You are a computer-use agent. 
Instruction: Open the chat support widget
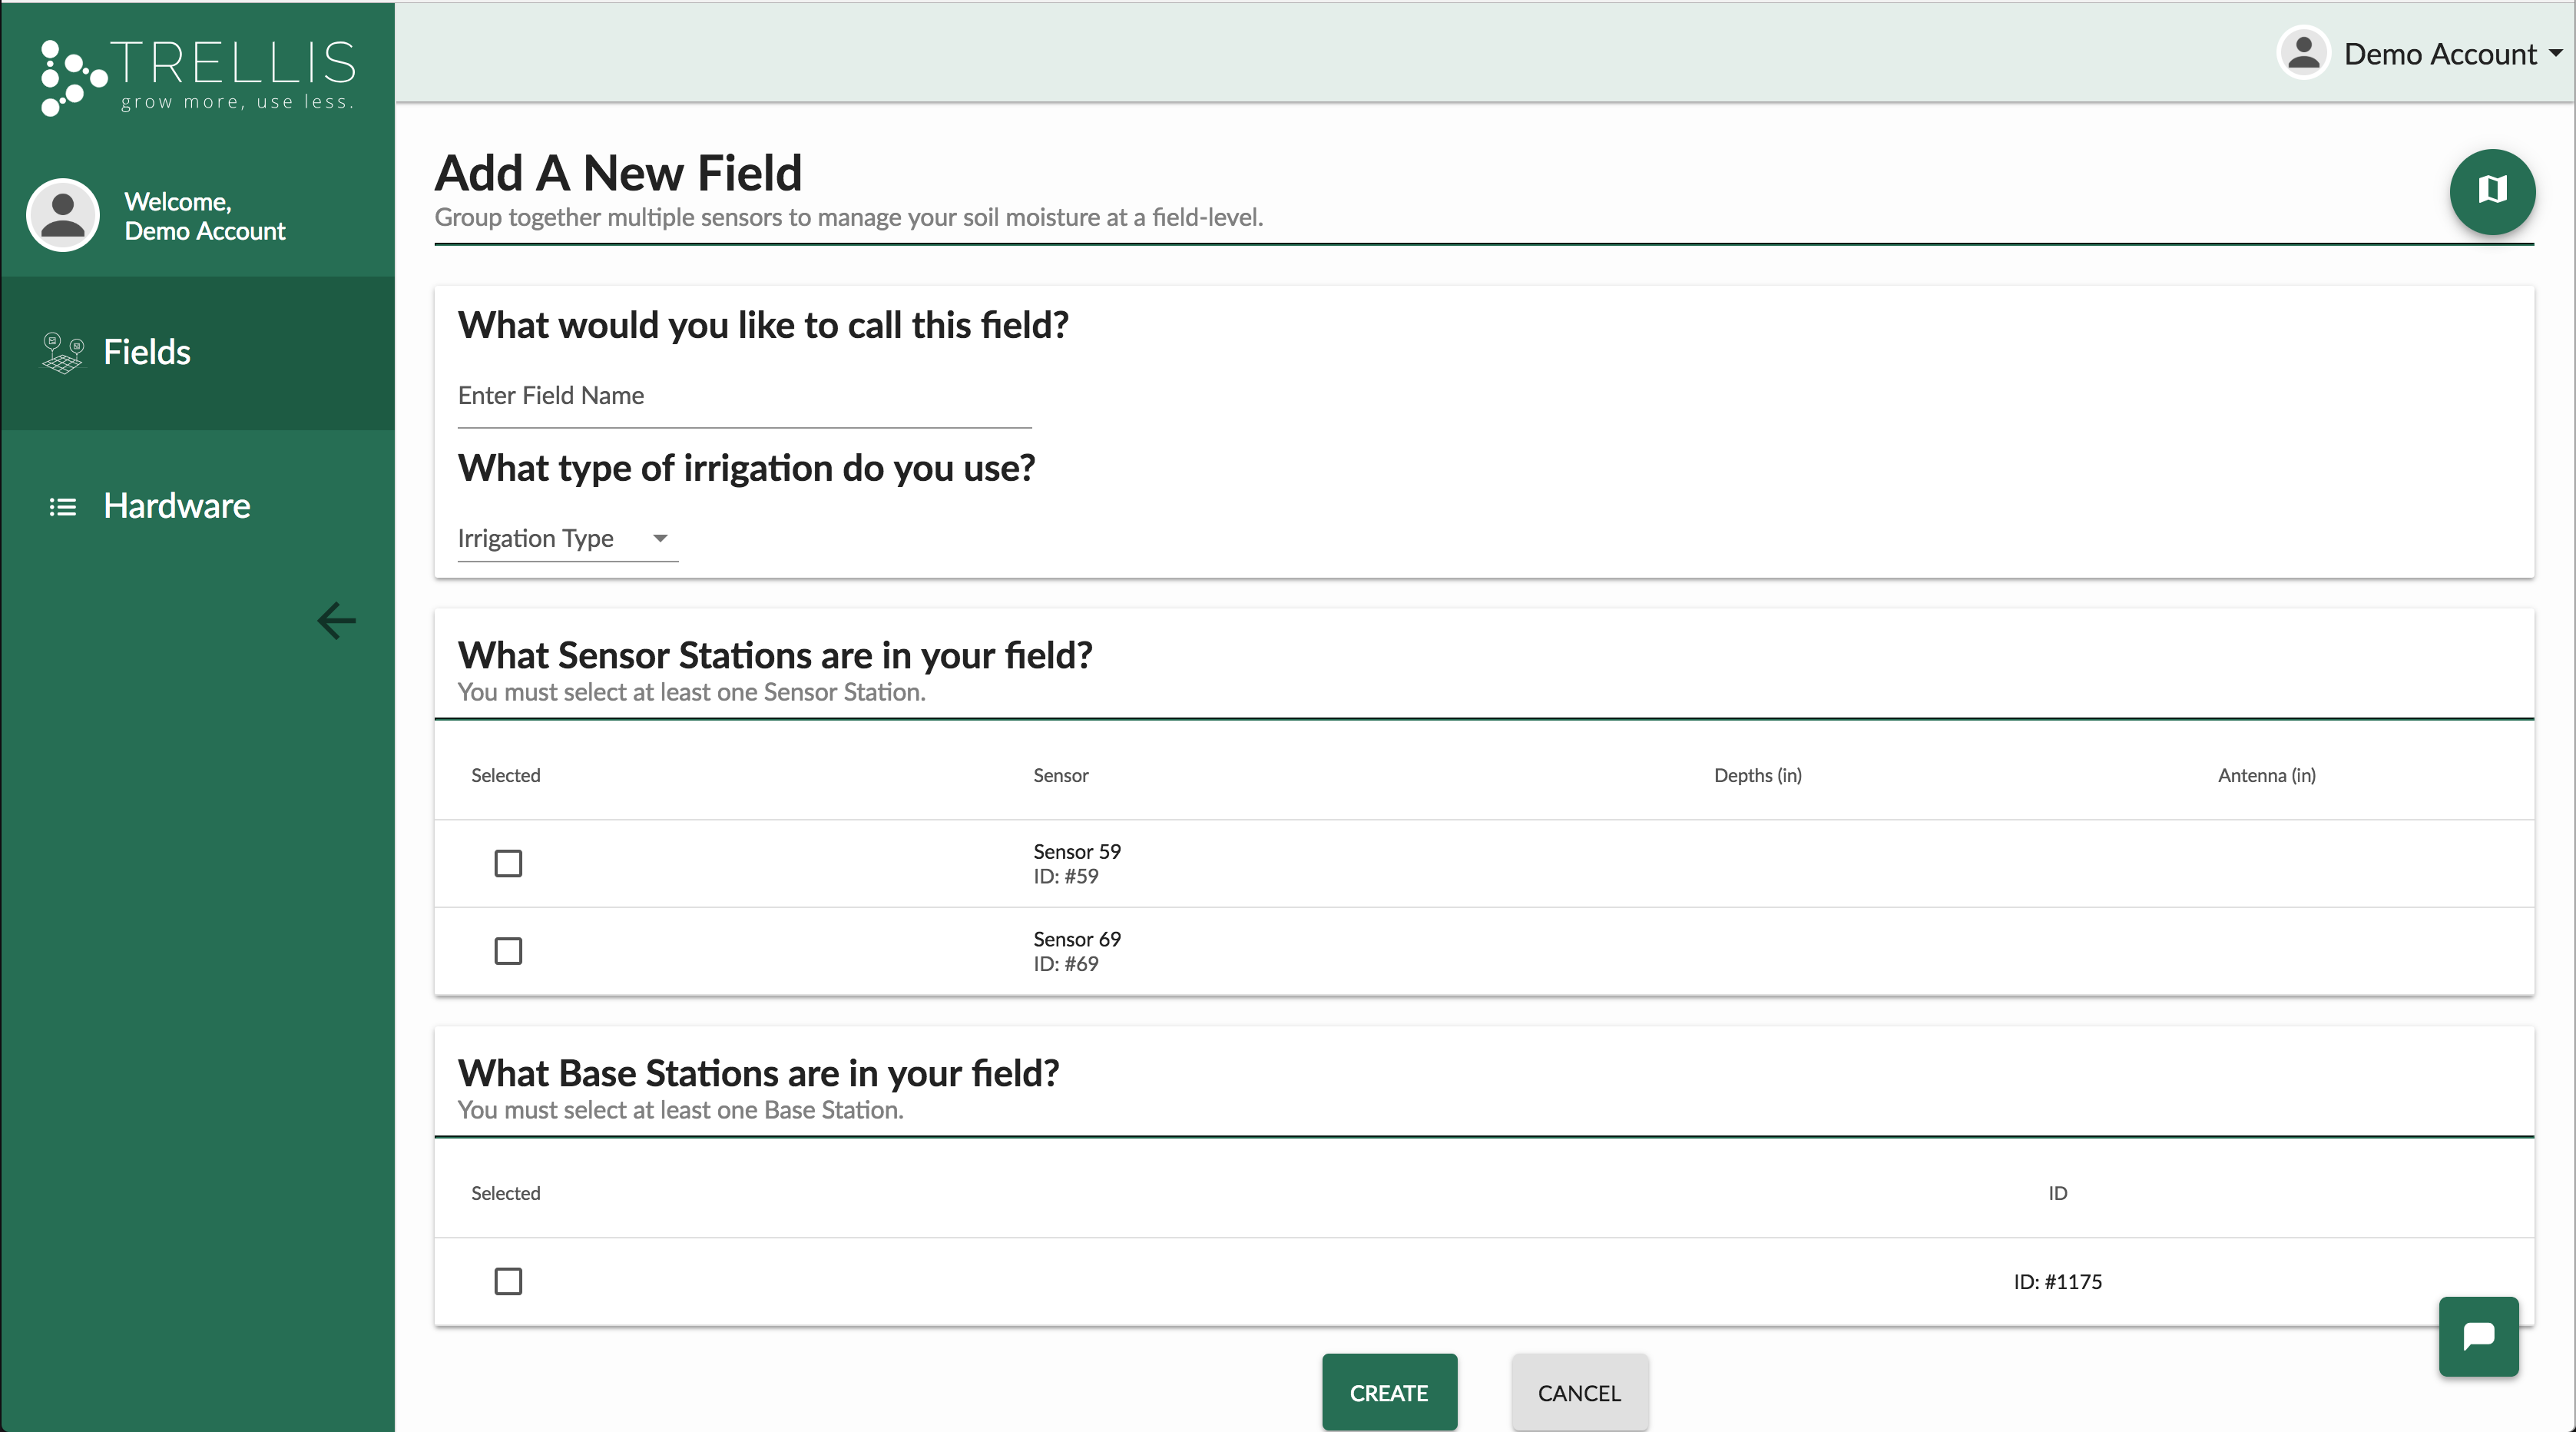[x=2478, y=1336]
